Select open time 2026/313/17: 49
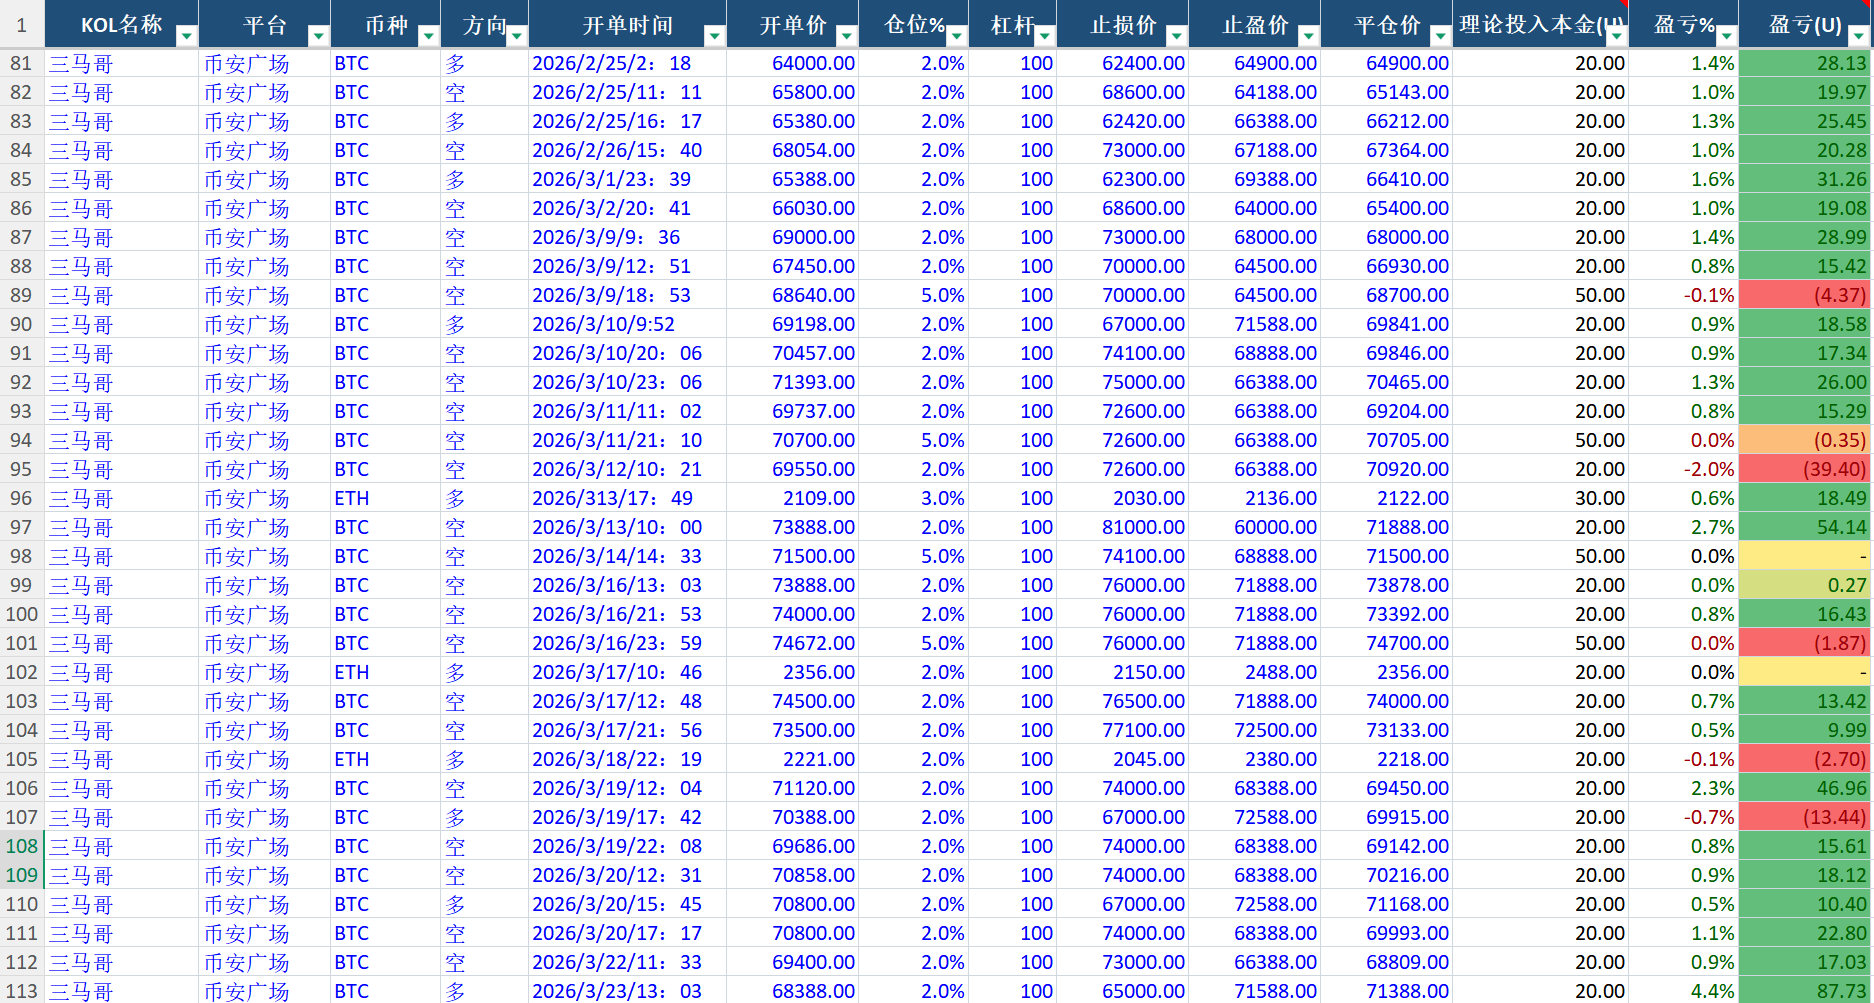Image resolution: width=1874 pixels, height=1003 pixels. click(627, 498)
